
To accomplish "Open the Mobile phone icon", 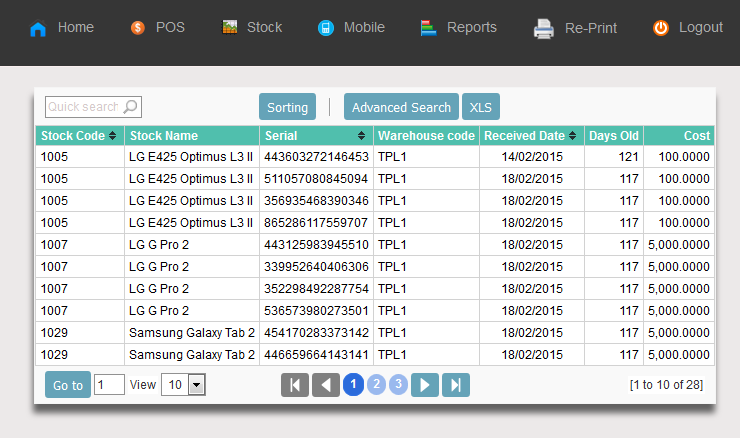I will tap(325, 28).
